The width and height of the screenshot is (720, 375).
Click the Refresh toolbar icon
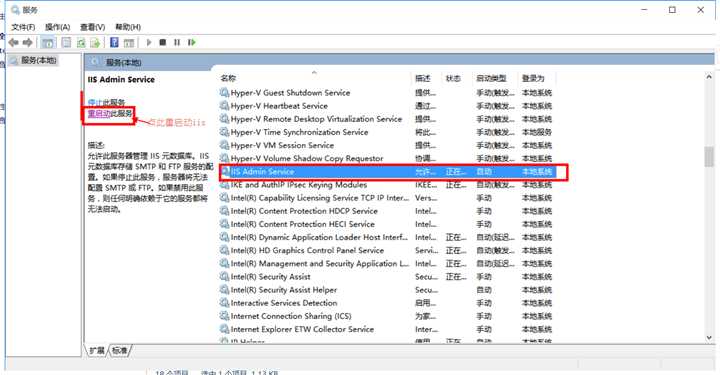point(81,43)
